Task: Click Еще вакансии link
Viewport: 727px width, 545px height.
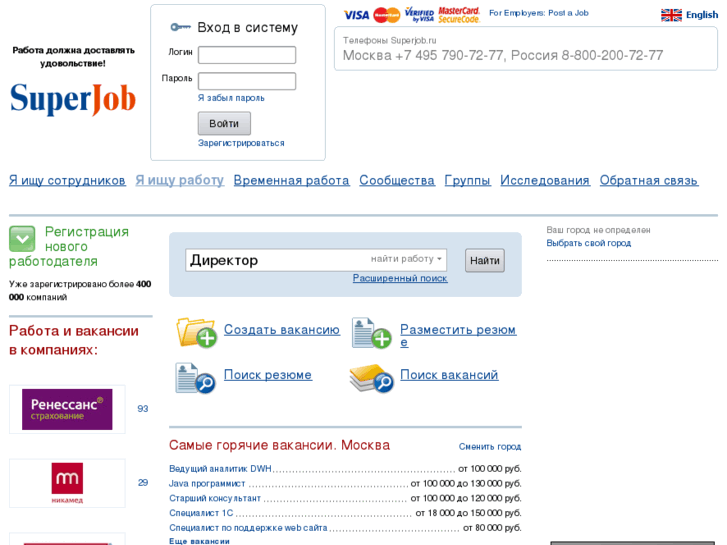Action: 199,541
